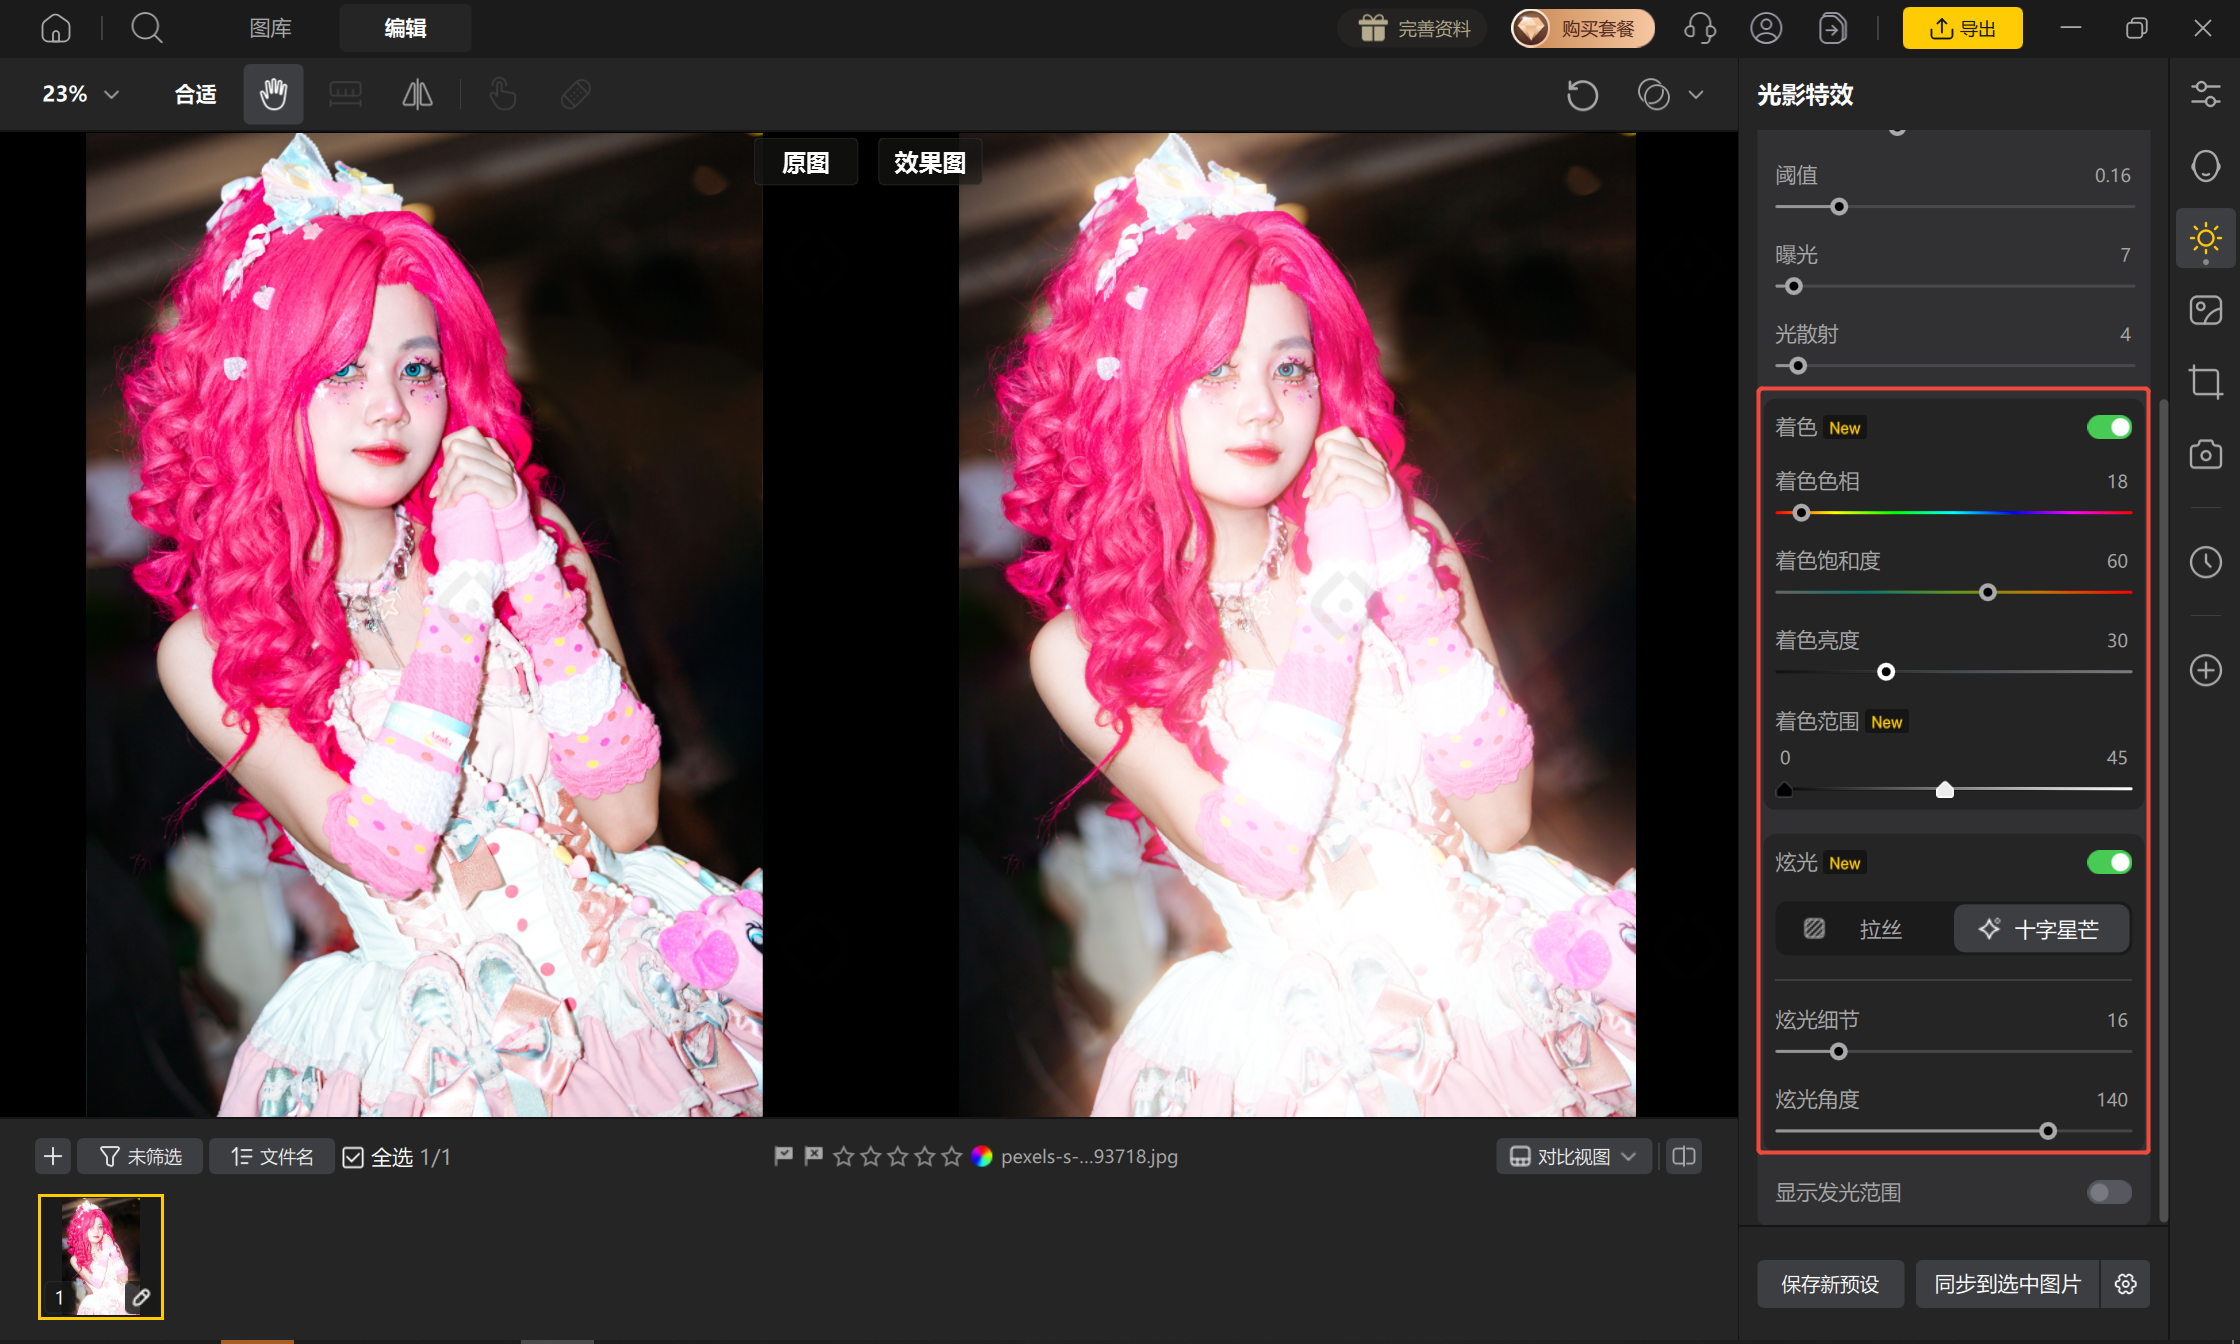Image resolution: width=2240 pixels, height=1344 pixels.
Task: Open the search magnifier
Action: click(x=147, y=28)
